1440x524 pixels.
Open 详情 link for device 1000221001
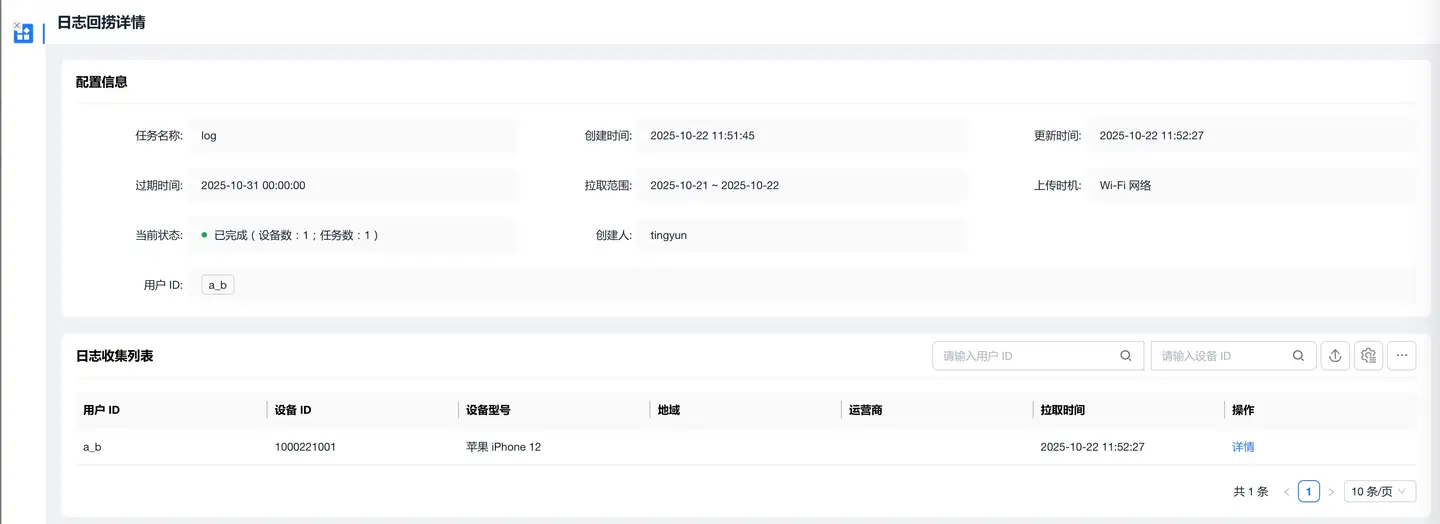tap(1243, 447)
